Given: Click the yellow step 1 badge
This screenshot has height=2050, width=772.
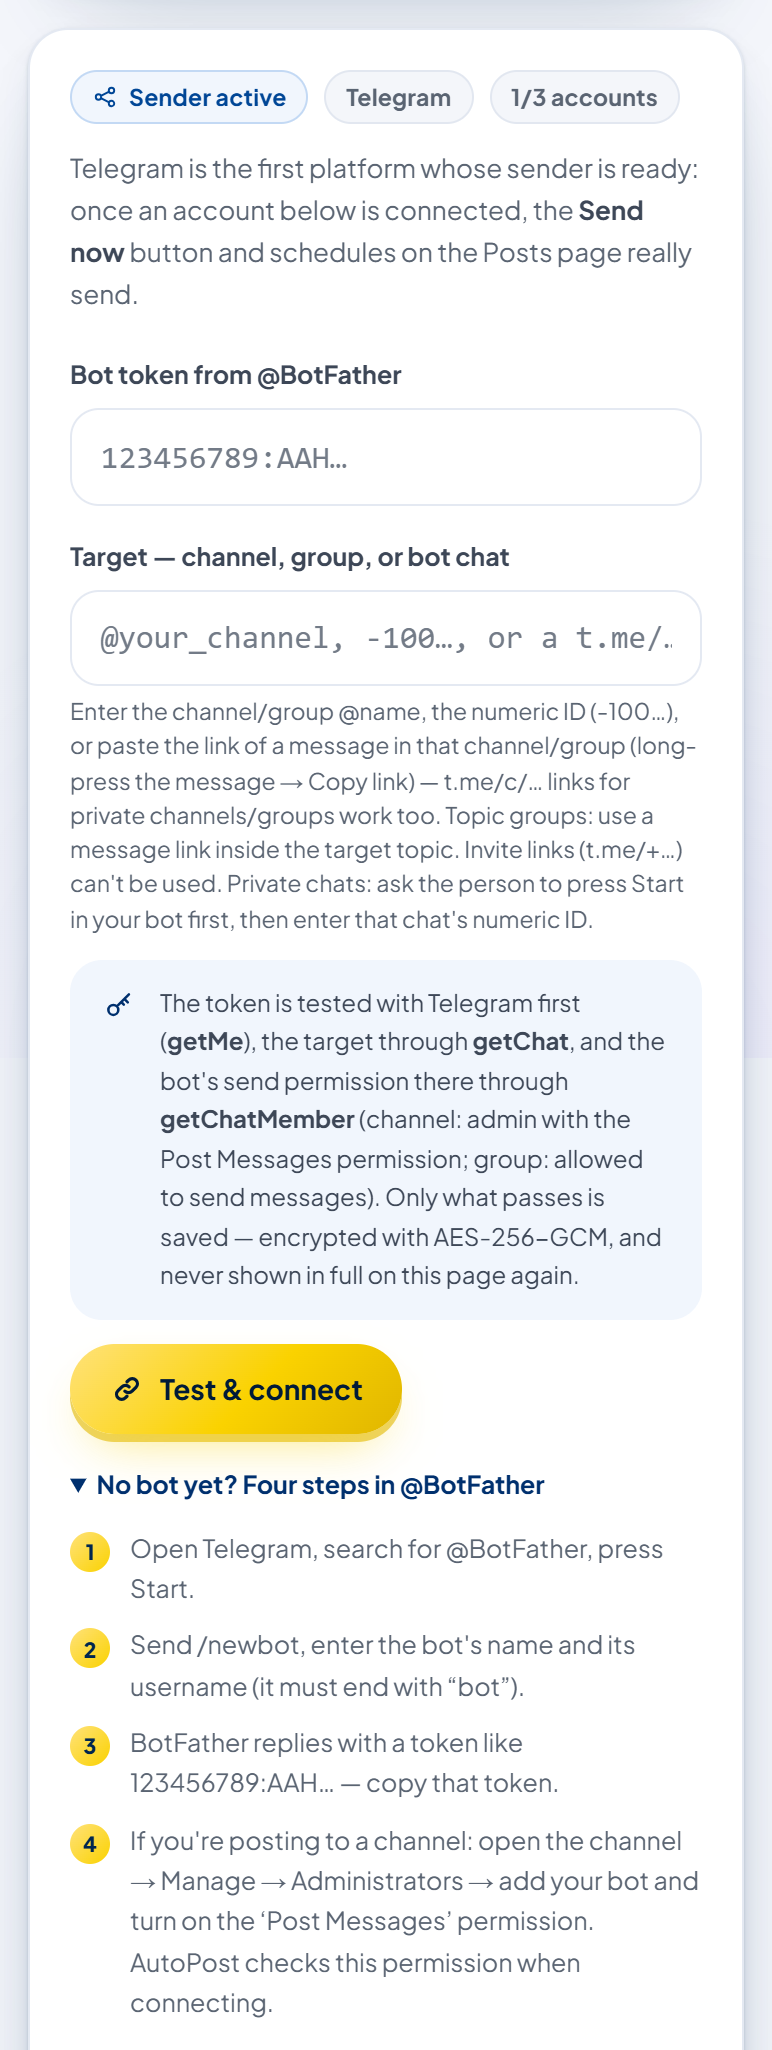Looking at the screenshot, I should click(90, 1552).
